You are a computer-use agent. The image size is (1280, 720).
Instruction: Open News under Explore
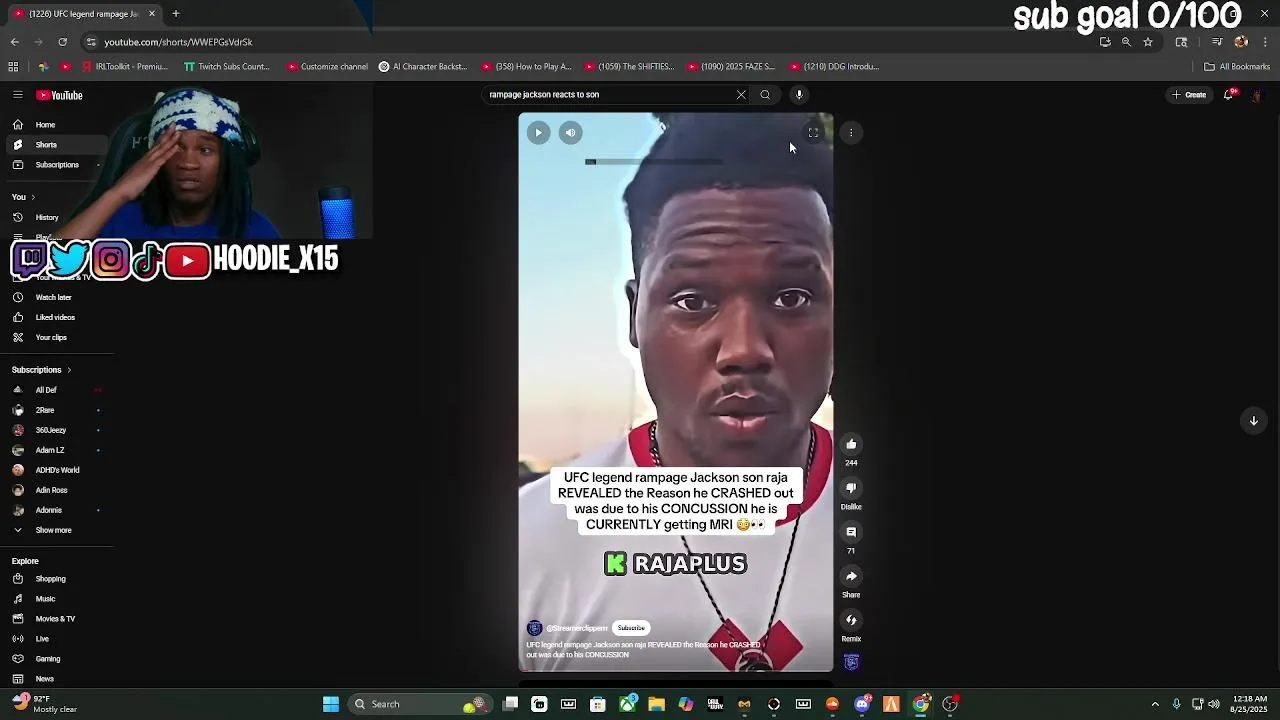pyautogui.click(x=55, y=679)
